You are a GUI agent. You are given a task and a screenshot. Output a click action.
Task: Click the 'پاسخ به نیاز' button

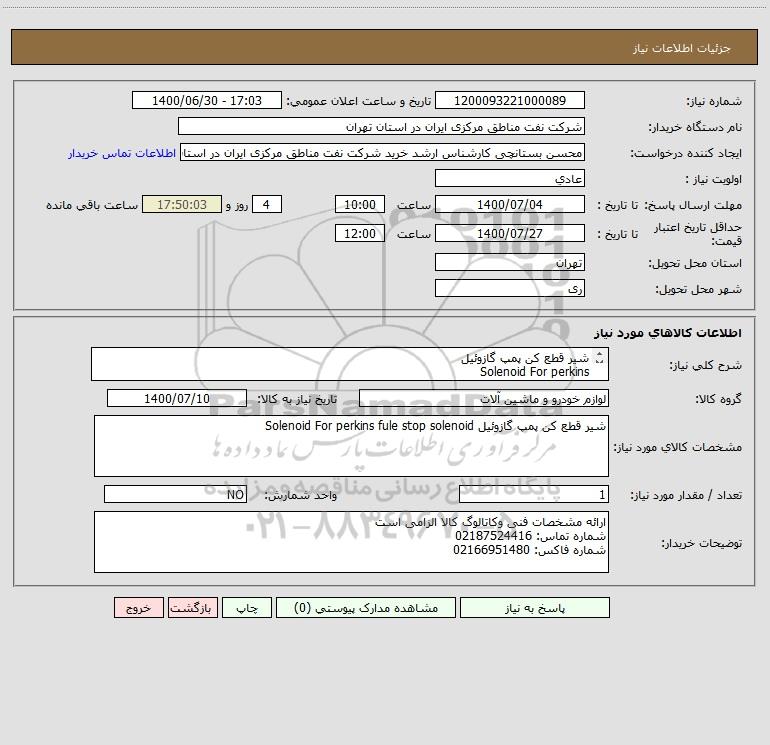[x=535, y=607]
